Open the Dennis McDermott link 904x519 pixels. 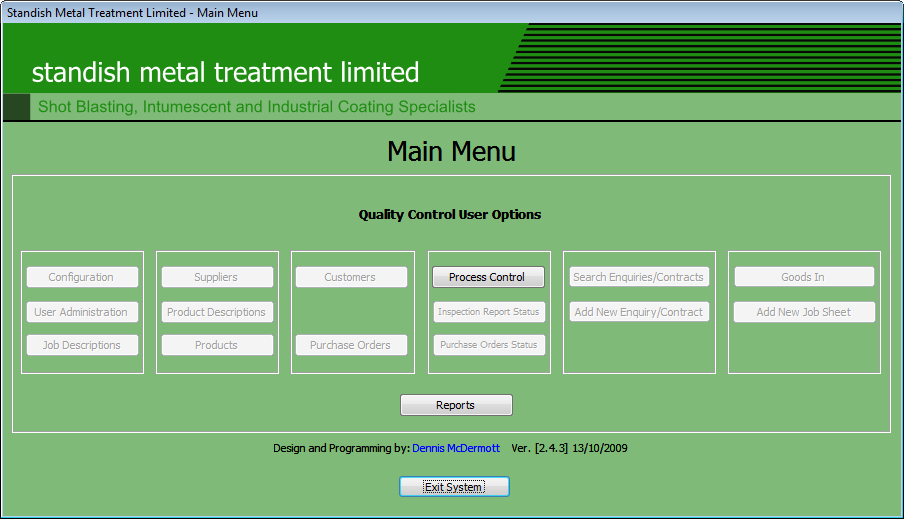(456, 448)
